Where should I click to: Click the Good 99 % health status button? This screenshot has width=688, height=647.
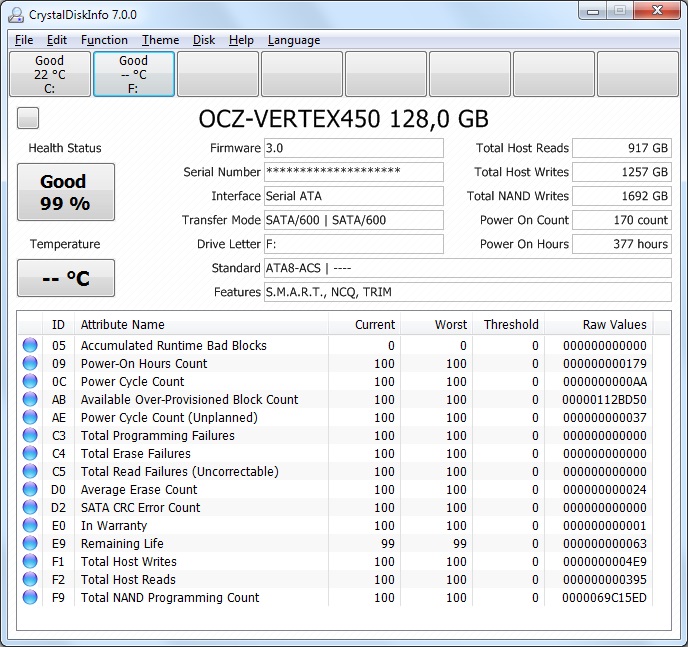click(66, 192)
